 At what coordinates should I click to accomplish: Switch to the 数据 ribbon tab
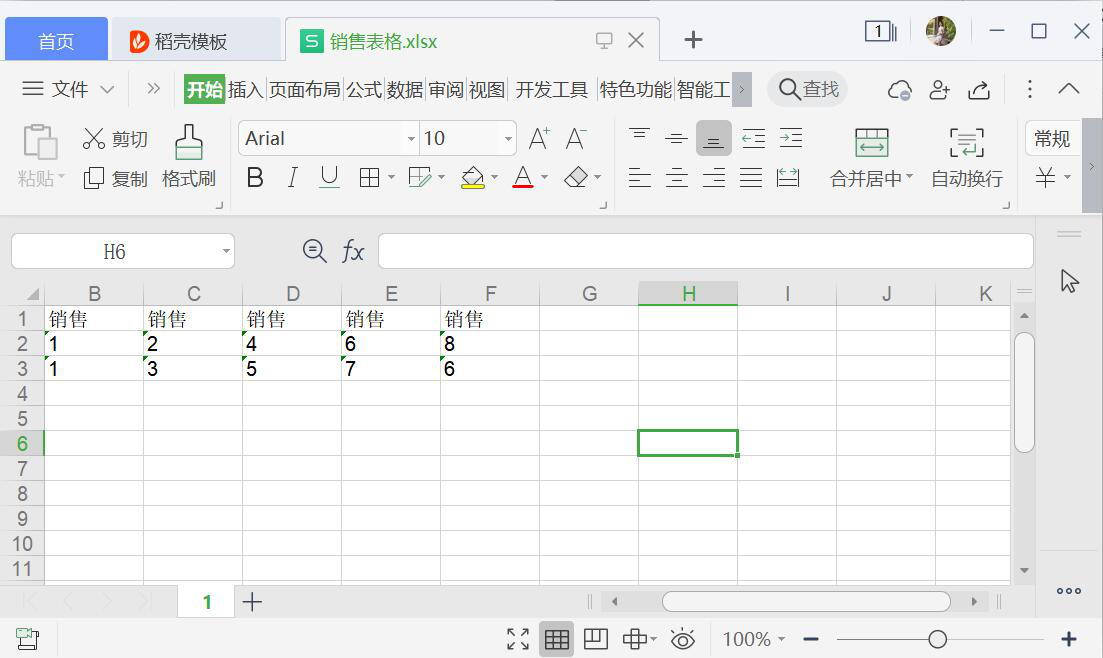[405, 89]
